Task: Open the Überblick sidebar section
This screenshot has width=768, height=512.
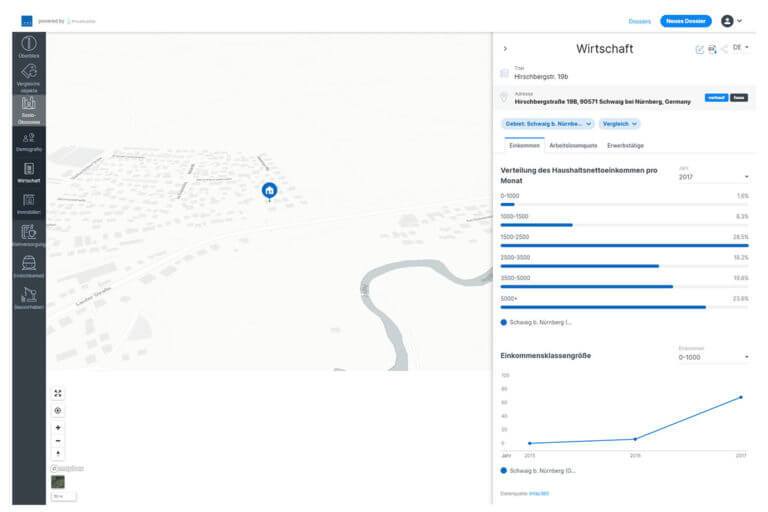Action: pyautogui.click(x=28, y=46)
